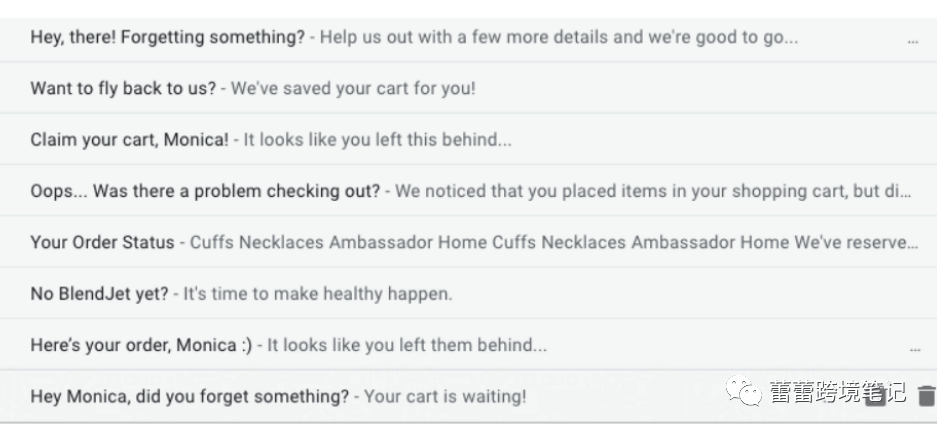Open the "Claim your cart, Monica!" email

coord(129,140)
